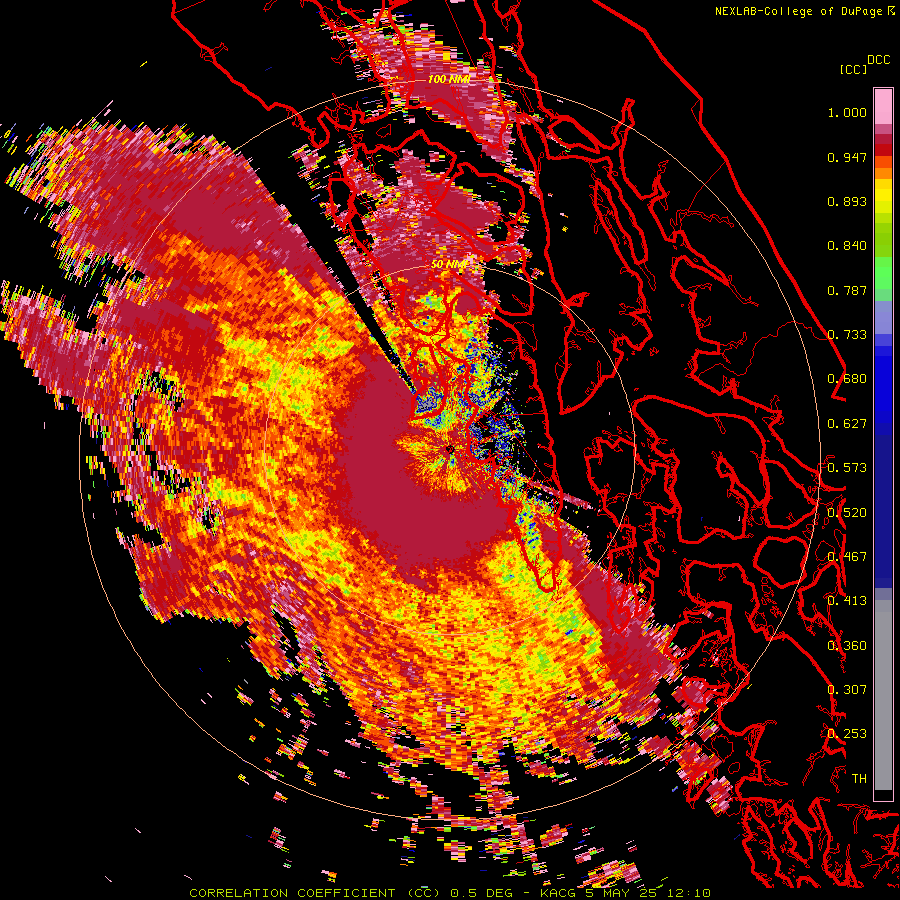The image size is (900, 900).
Task: Click the 0.627 scale label
Action: (x=847, y=424)
